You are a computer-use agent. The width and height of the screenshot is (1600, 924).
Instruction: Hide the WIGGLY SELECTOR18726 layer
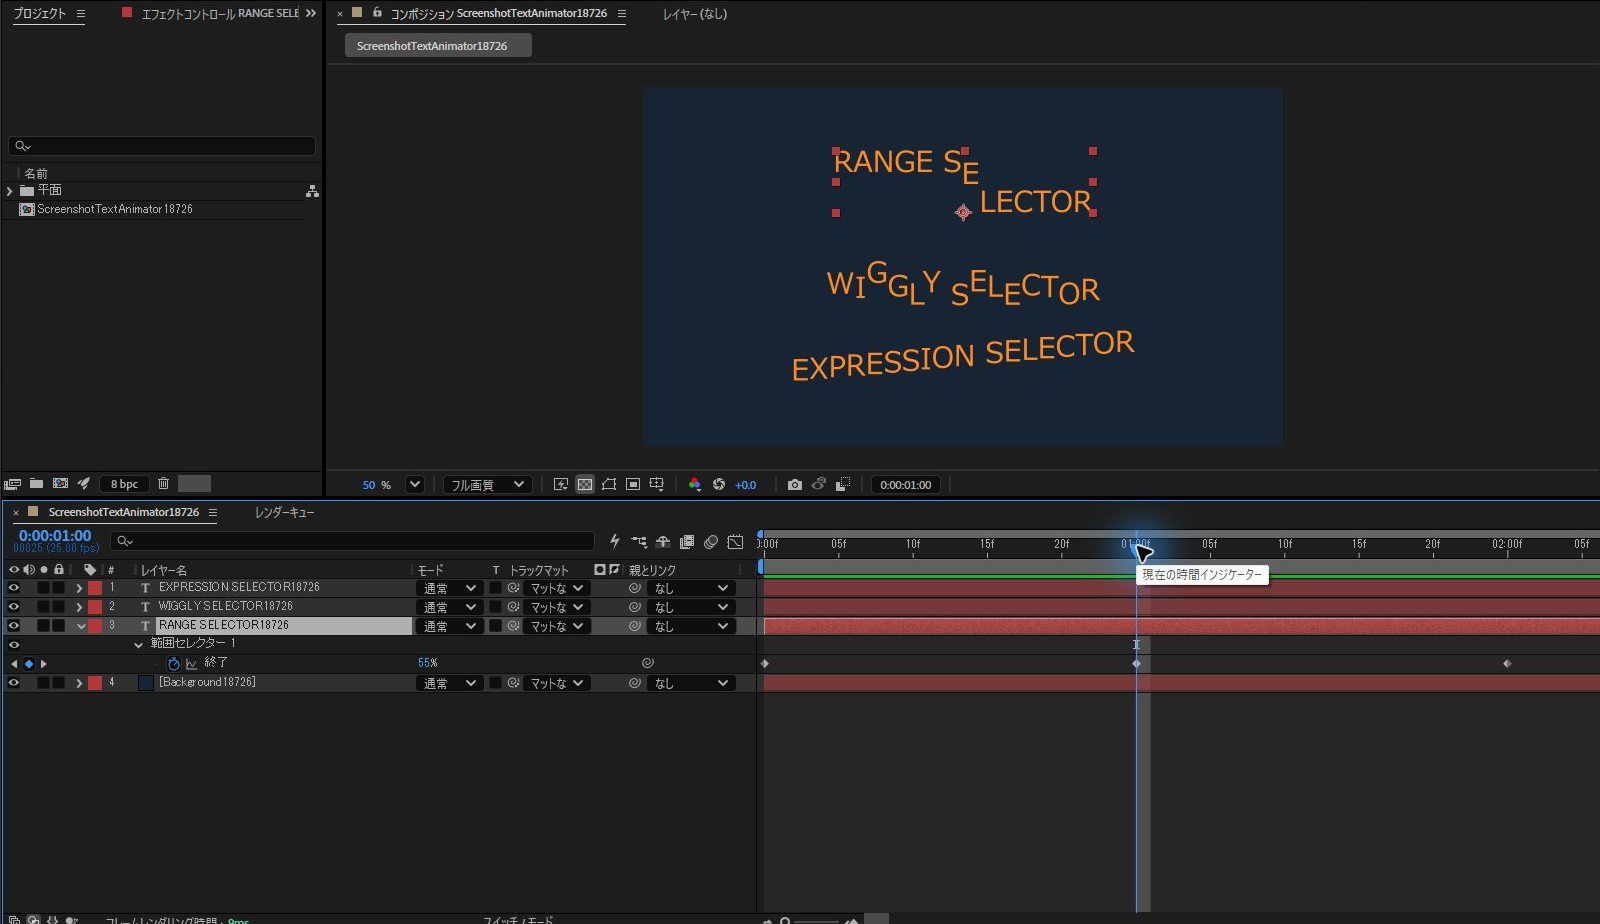tap(14, 607)
